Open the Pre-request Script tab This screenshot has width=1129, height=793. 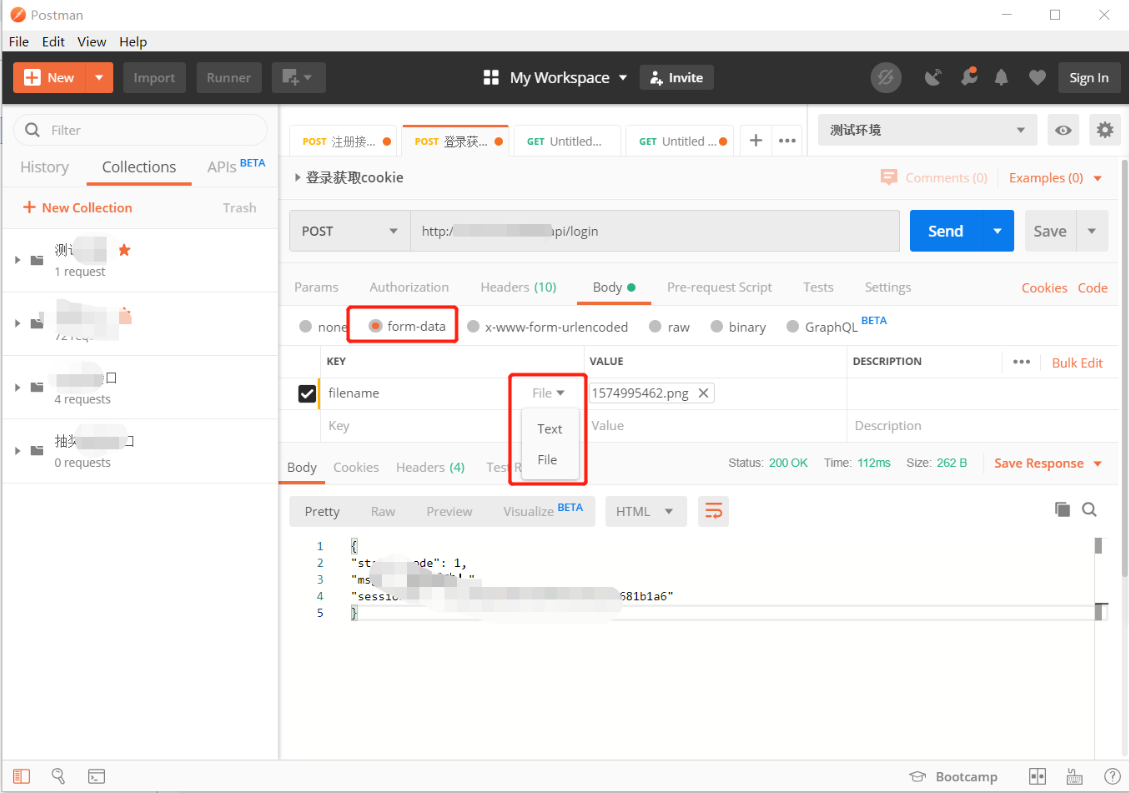click(x=719, y=287)
